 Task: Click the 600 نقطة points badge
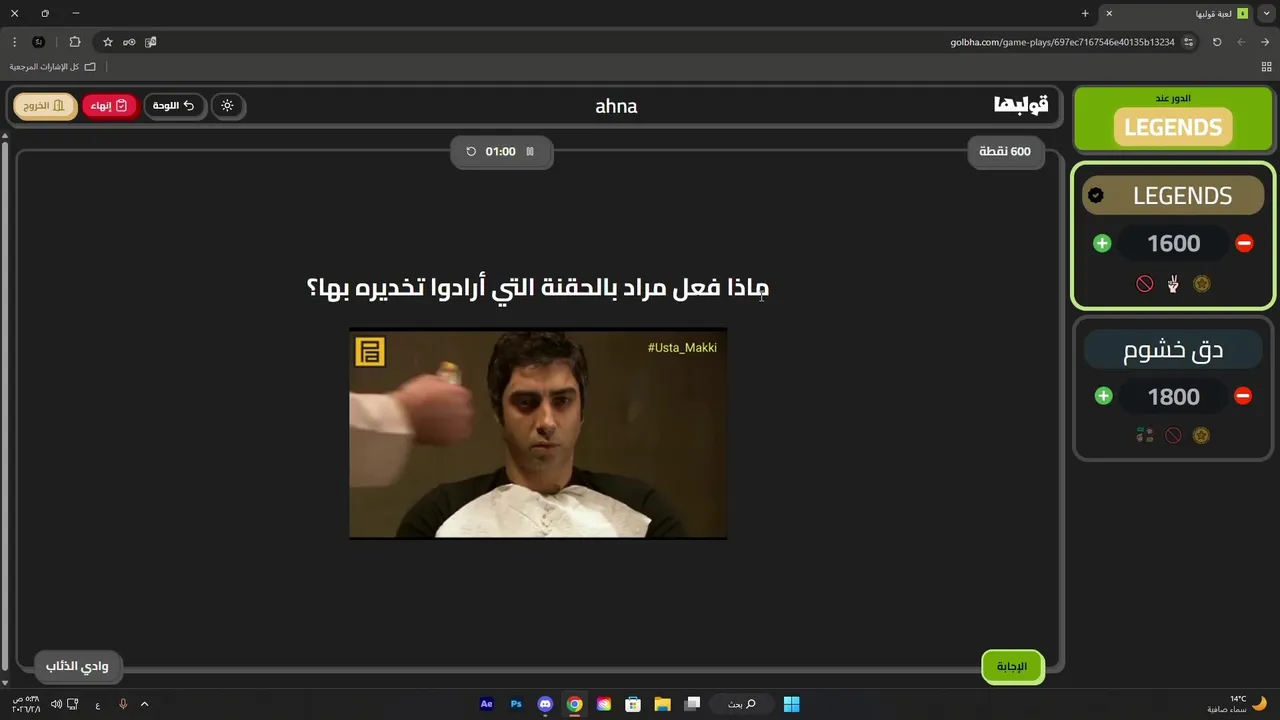[x=1005, y=152]
